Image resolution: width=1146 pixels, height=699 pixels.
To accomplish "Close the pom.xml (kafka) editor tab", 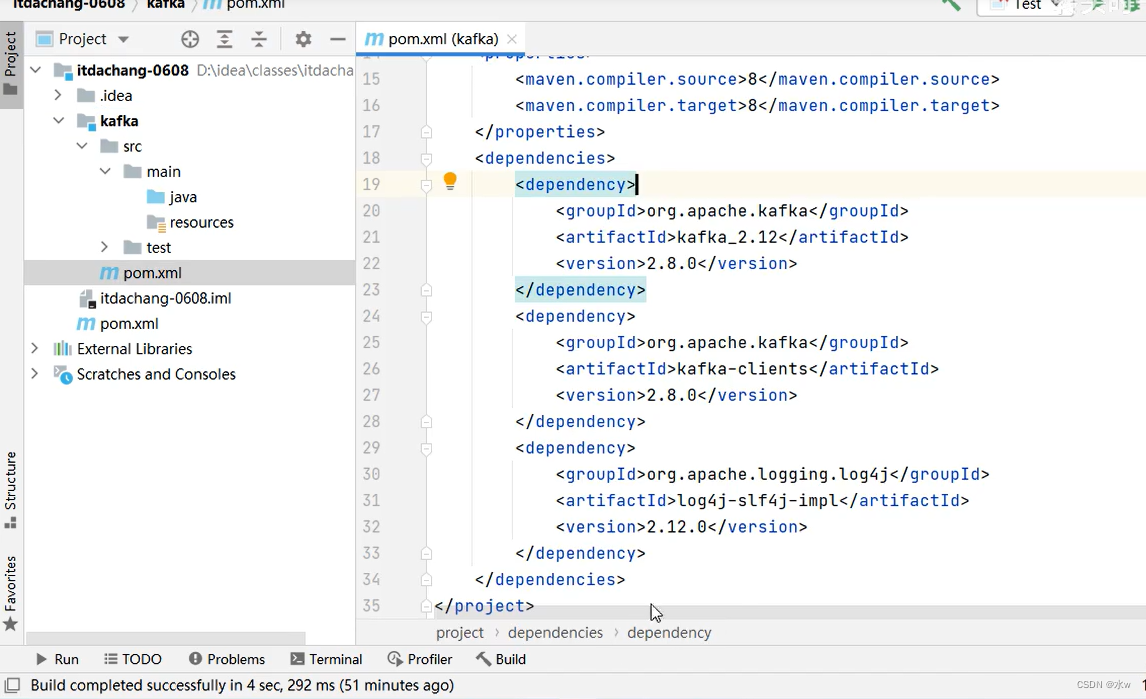I will point(512,39).
